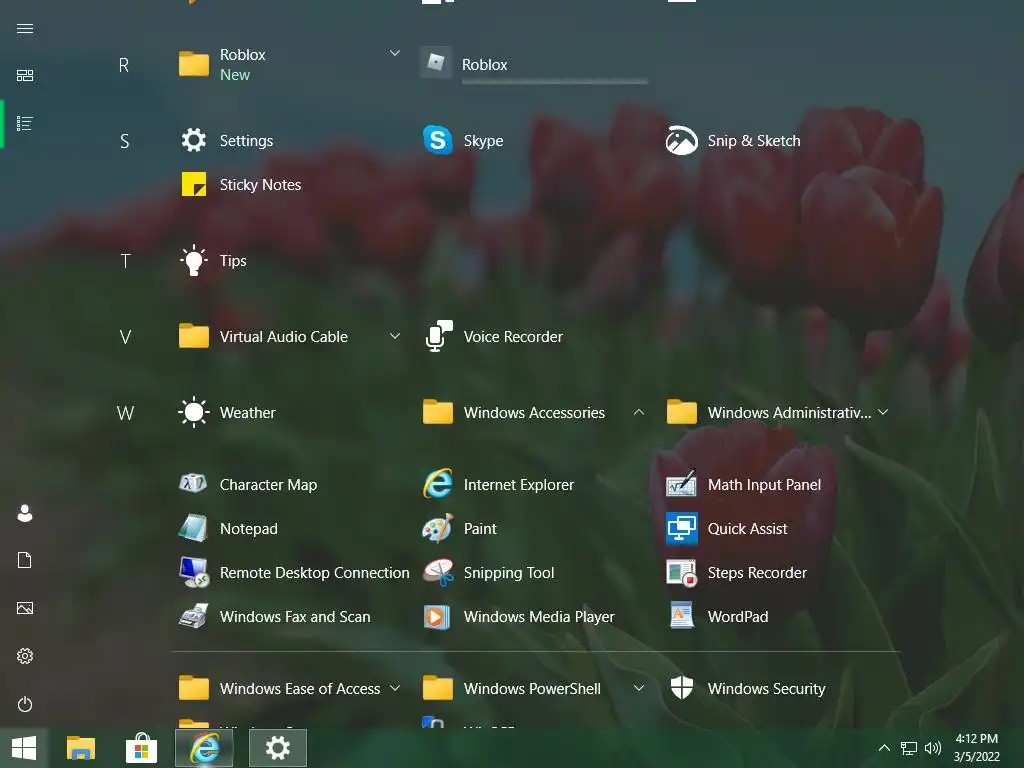Switch to Internet Explorer on taskbar
This screenshot has width=1024, height=768.
click(204, 748)
